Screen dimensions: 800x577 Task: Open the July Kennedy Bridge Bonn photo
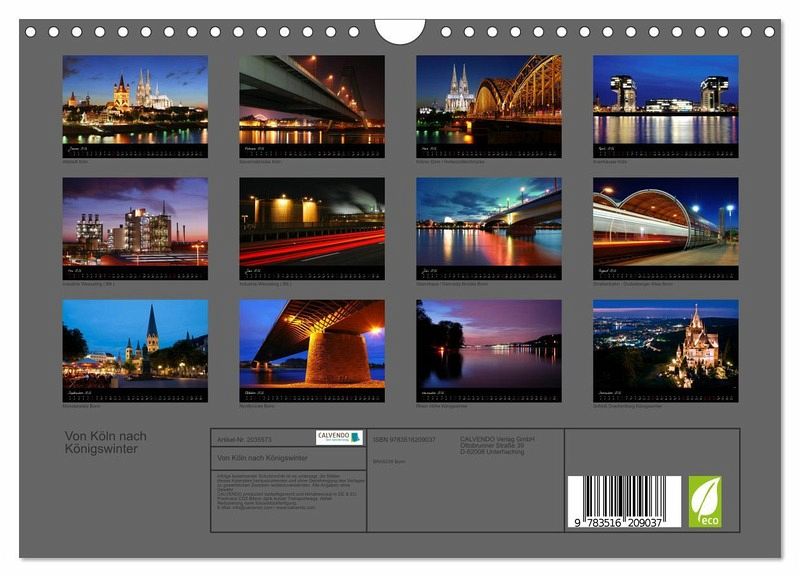(488, 223)
